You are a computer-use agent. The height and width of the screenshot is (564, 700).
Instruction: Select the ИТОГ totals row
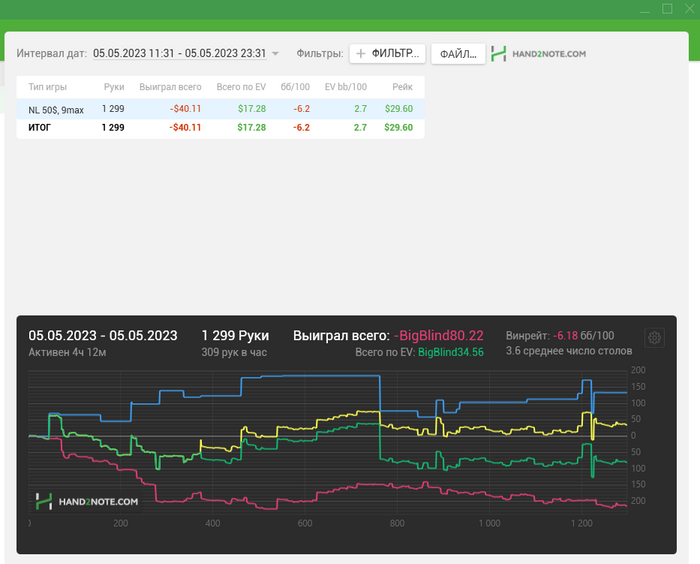click(221, 128)
